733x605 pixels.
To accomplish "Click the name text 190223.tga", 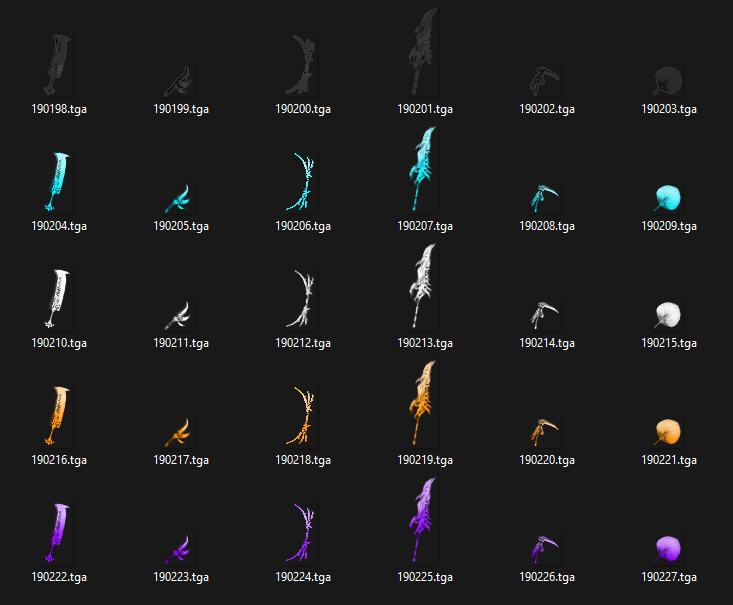I will (x=181, y=577).
